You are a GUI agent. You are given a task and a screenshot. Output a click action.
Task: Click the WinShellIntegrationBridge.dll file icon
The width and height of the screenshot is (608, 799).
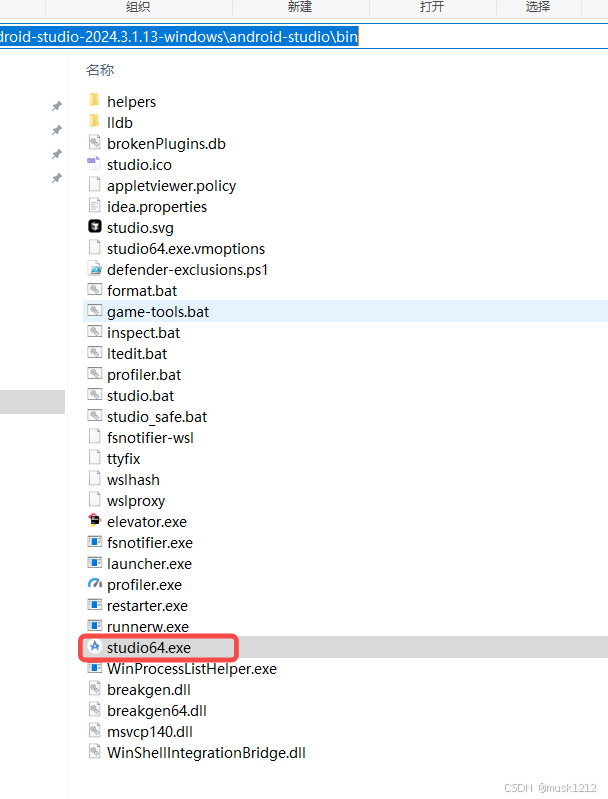click(94, 751)
